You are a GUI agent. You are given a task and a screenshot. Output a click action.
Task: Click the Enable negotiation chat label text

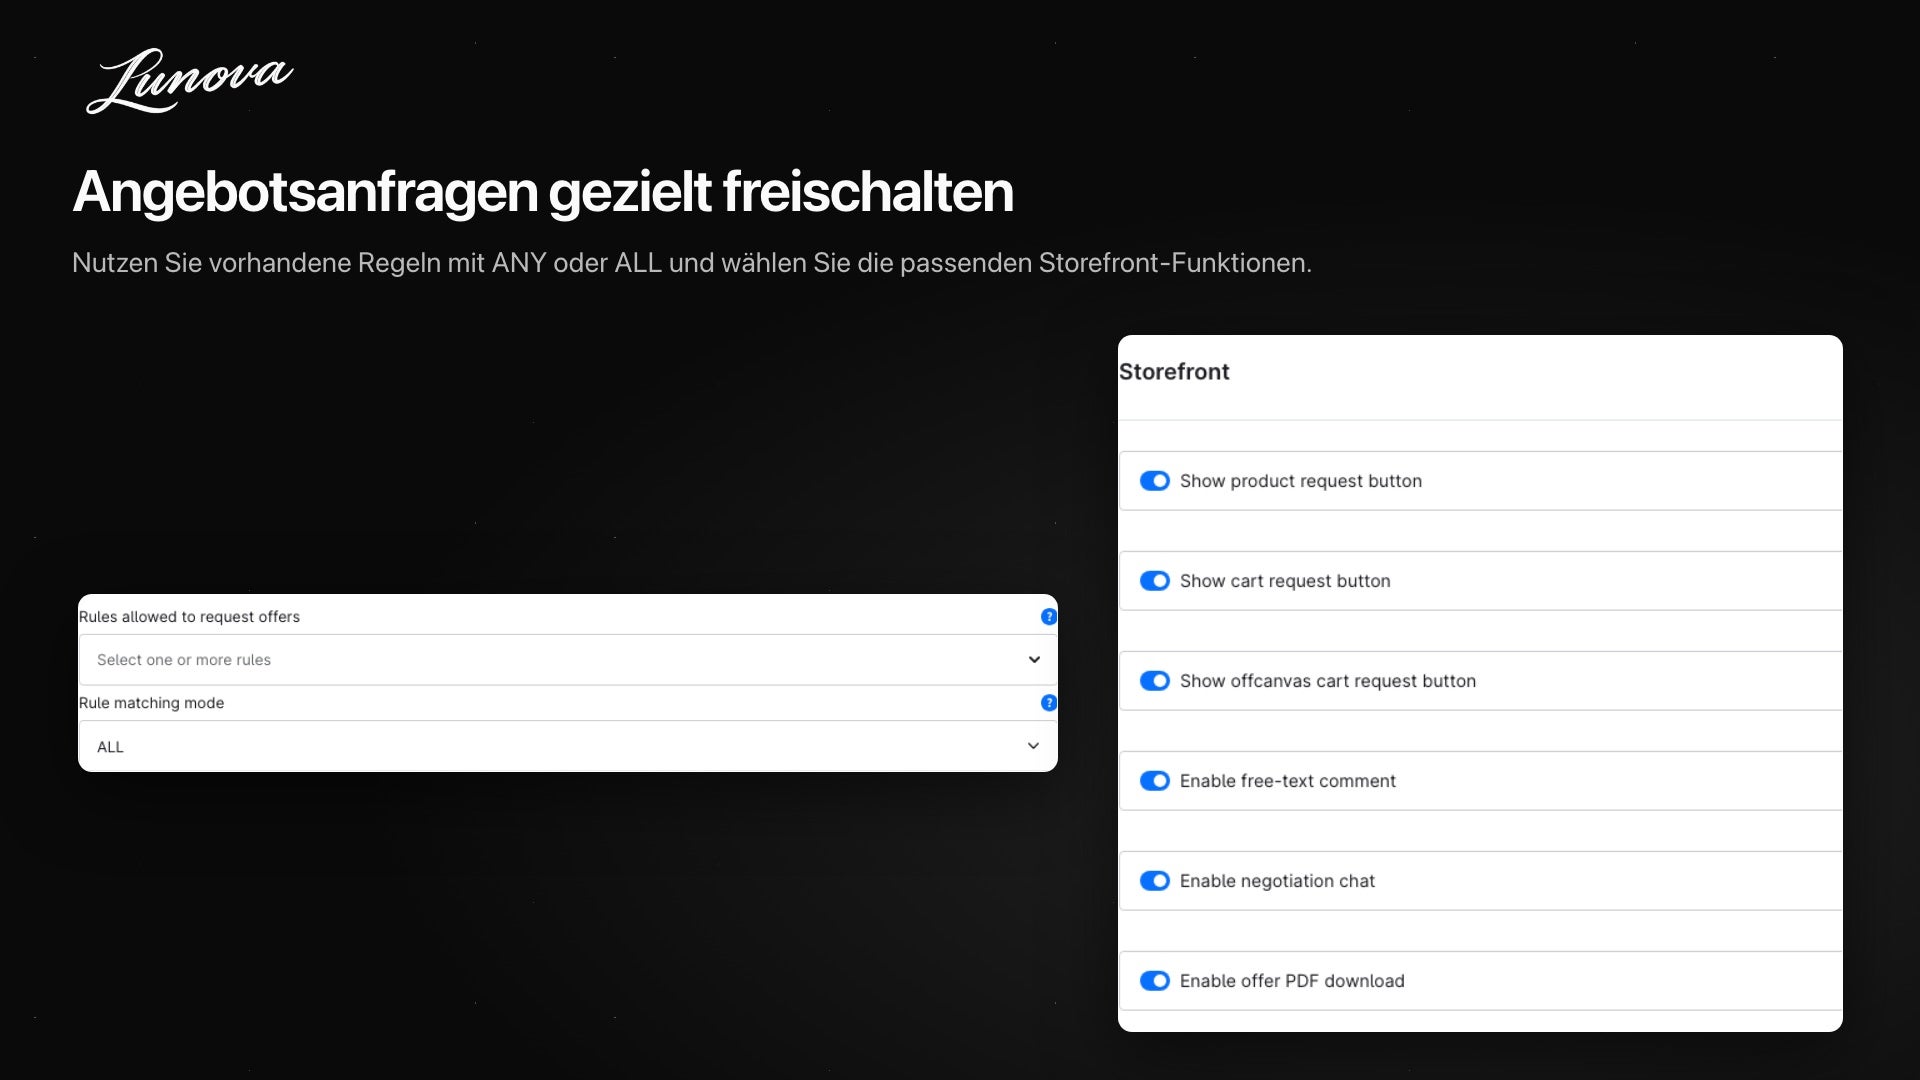1277,881
